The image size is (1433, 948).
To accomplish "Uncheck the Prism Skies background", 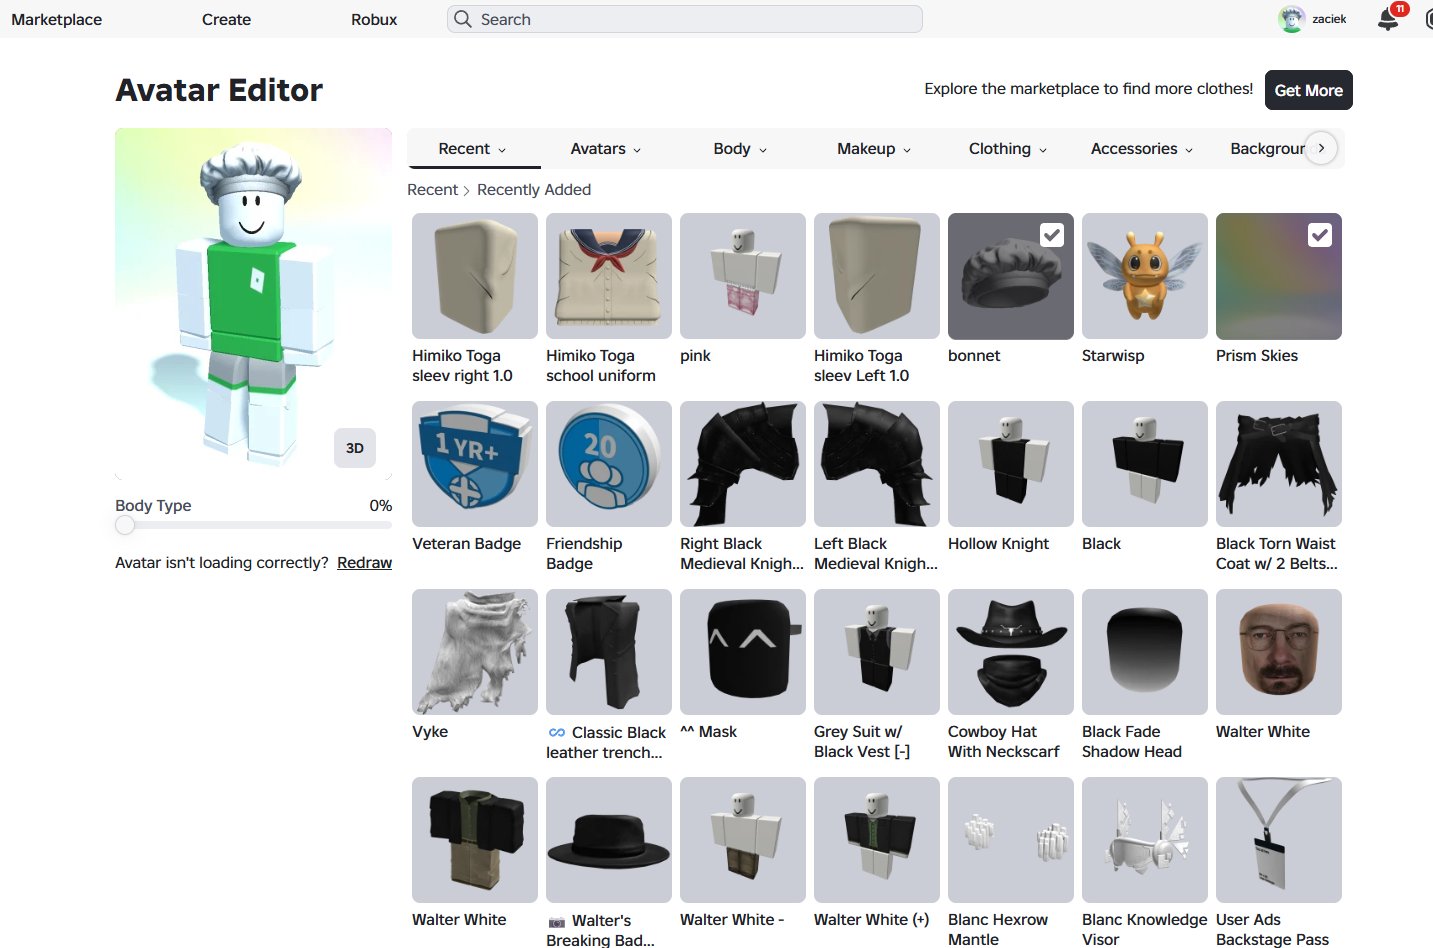I will click(1320, 235).
